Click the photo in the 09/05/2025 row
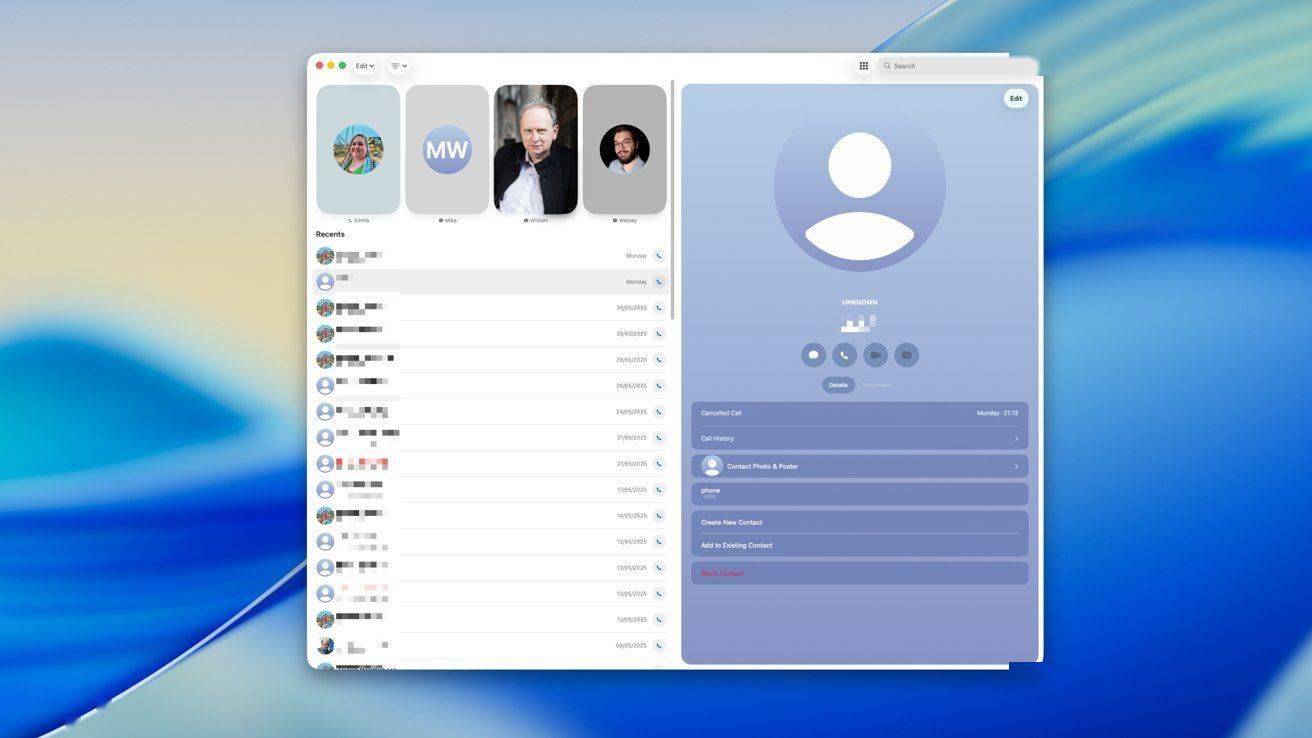Viewport: 1312px width, 738px height. tap(325, 646)
